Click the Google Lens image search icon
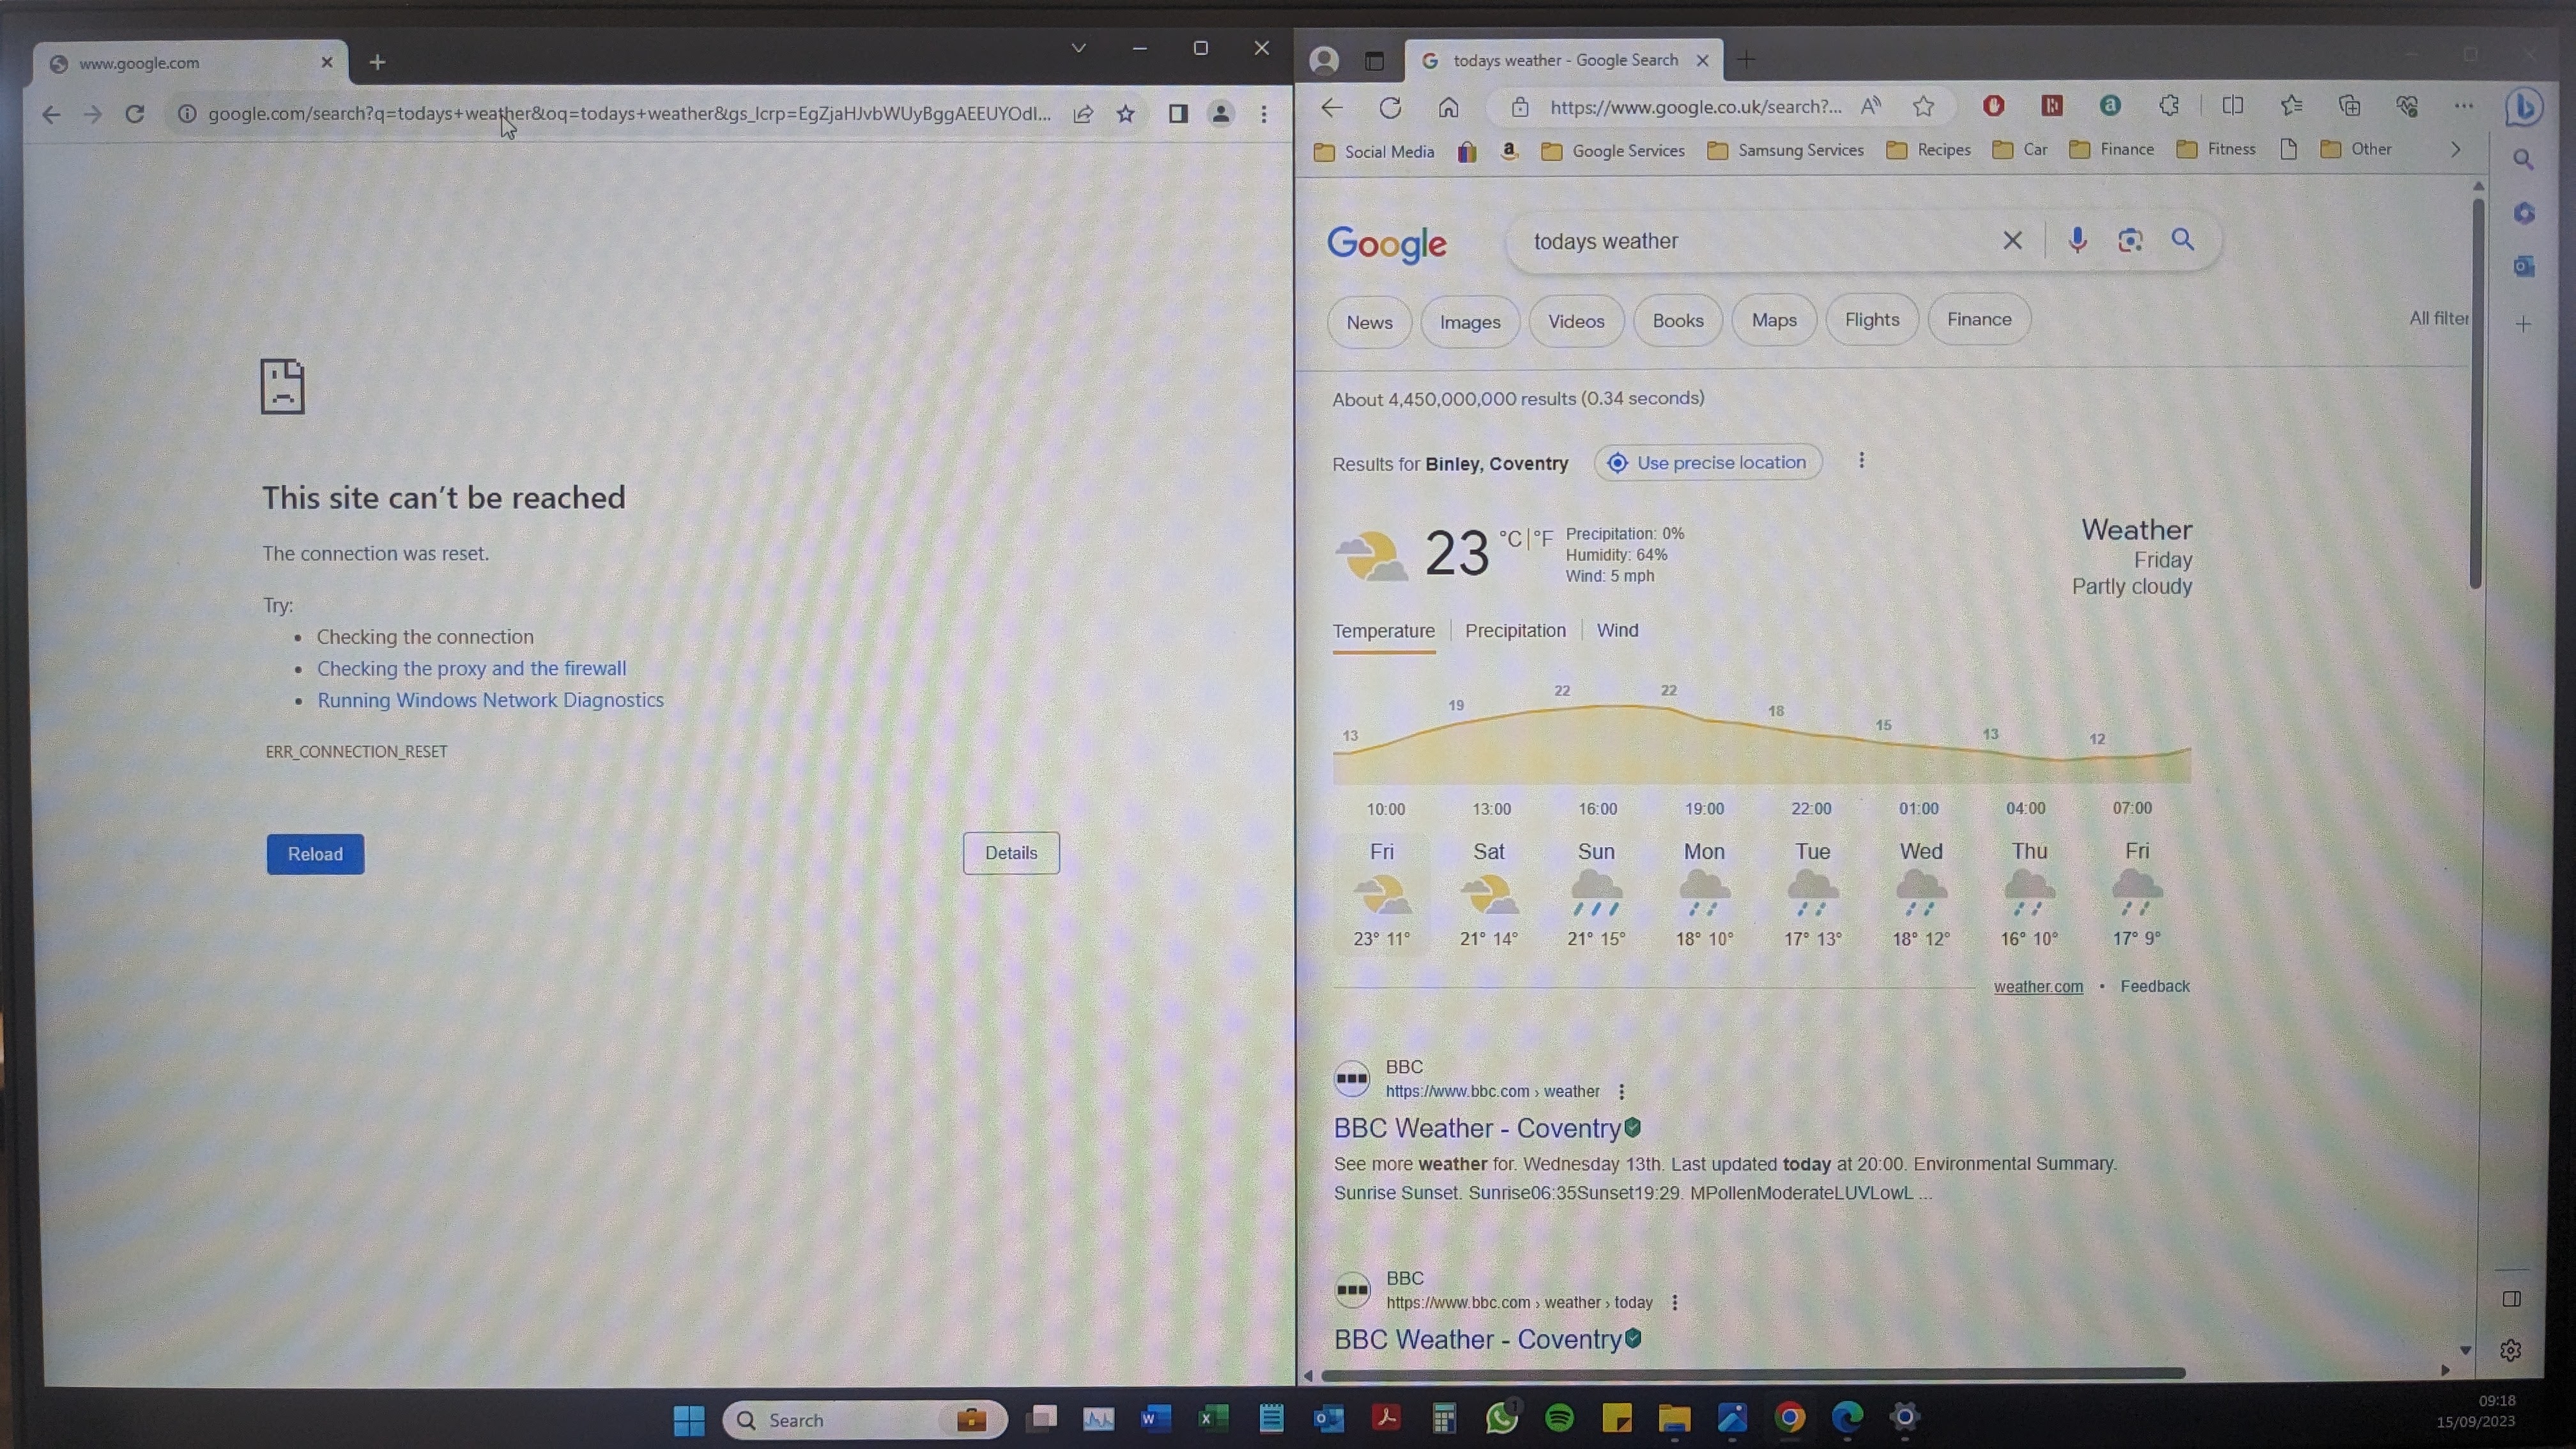The height and width of the screenshot is (1449, 2576). [x=2130, y=240]
